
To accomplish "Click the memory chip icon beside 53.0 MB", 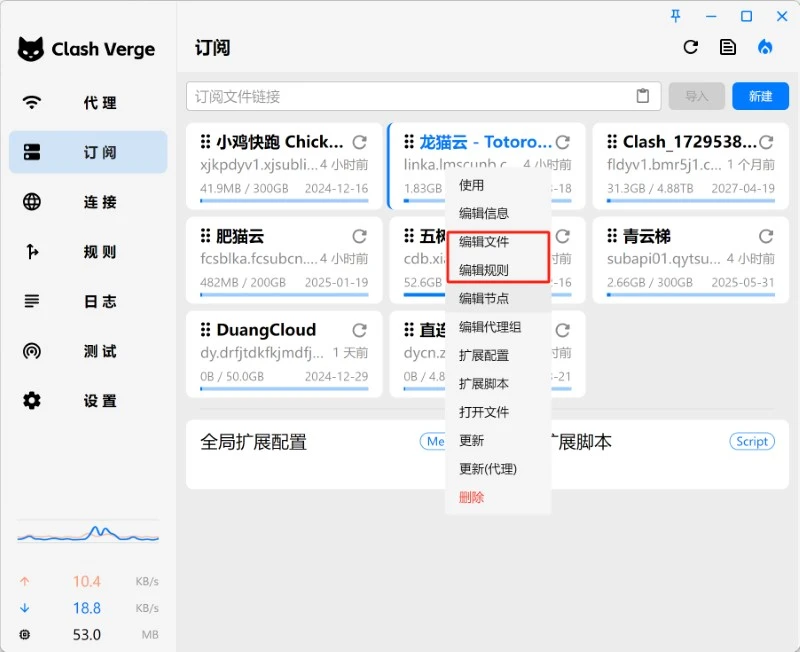I will click(24, 635).
